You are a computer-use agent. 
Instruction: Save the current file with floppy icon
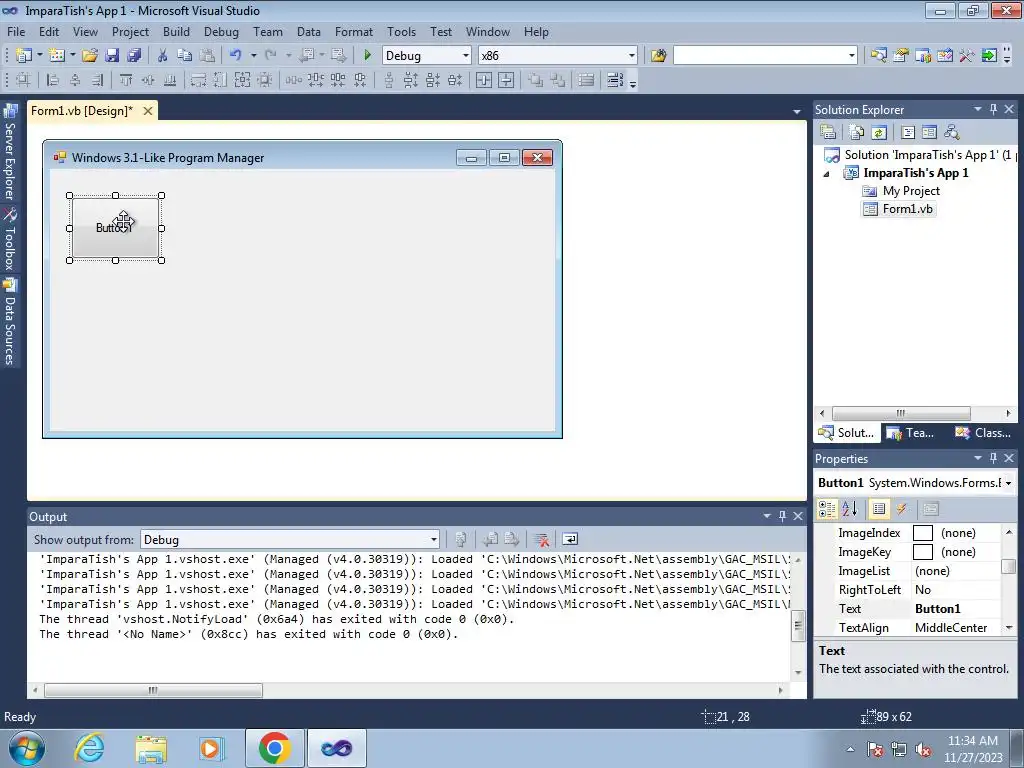(112, 56)
